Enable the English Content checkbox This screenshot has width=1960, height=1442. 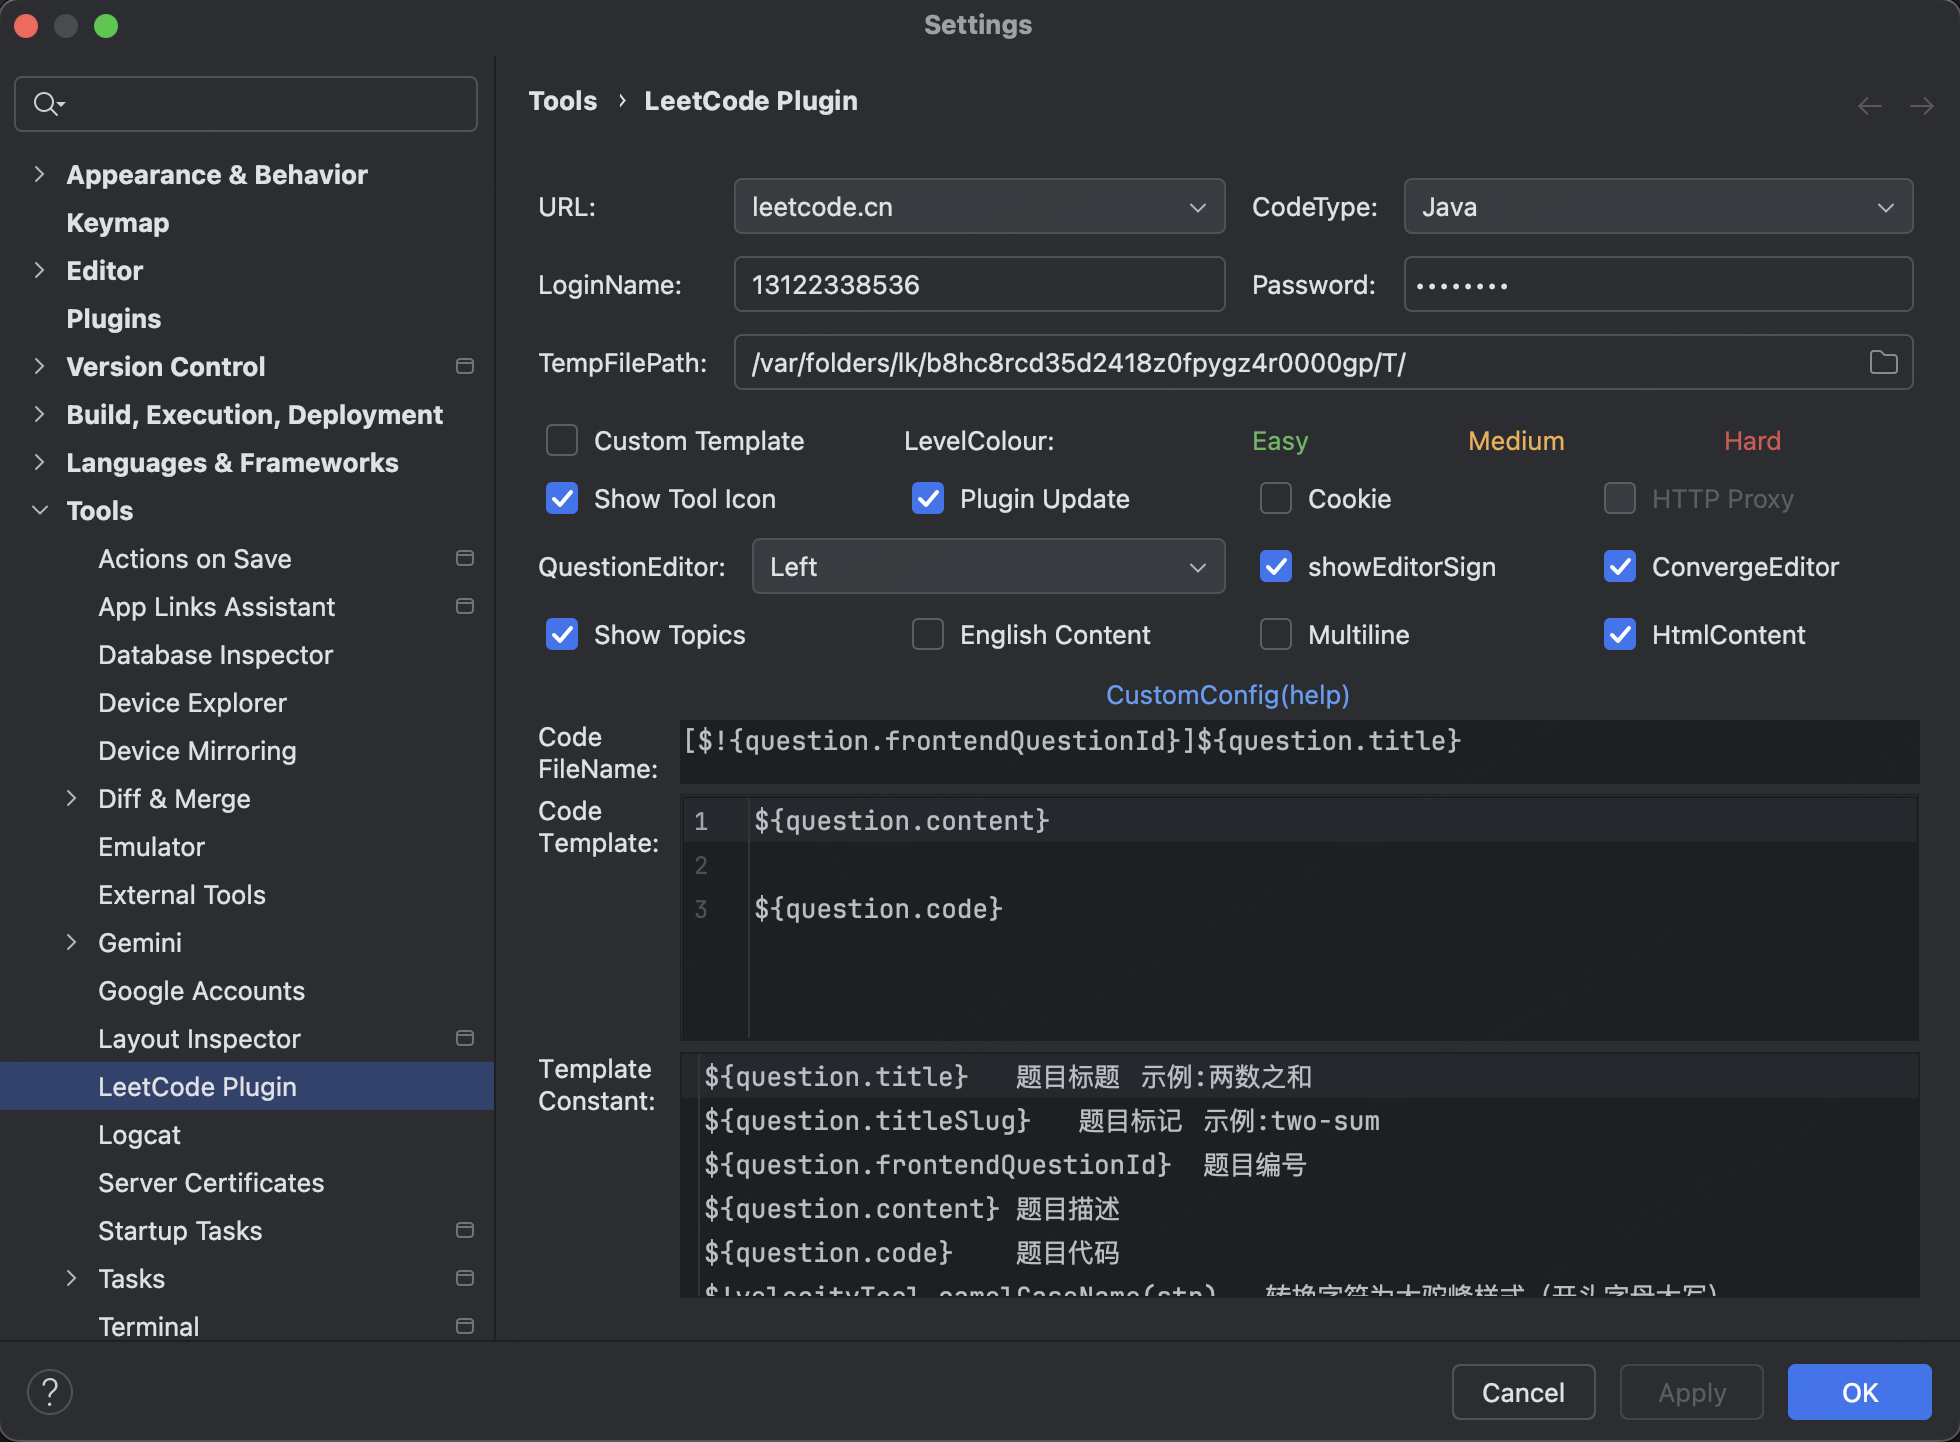tap(928, 634)
